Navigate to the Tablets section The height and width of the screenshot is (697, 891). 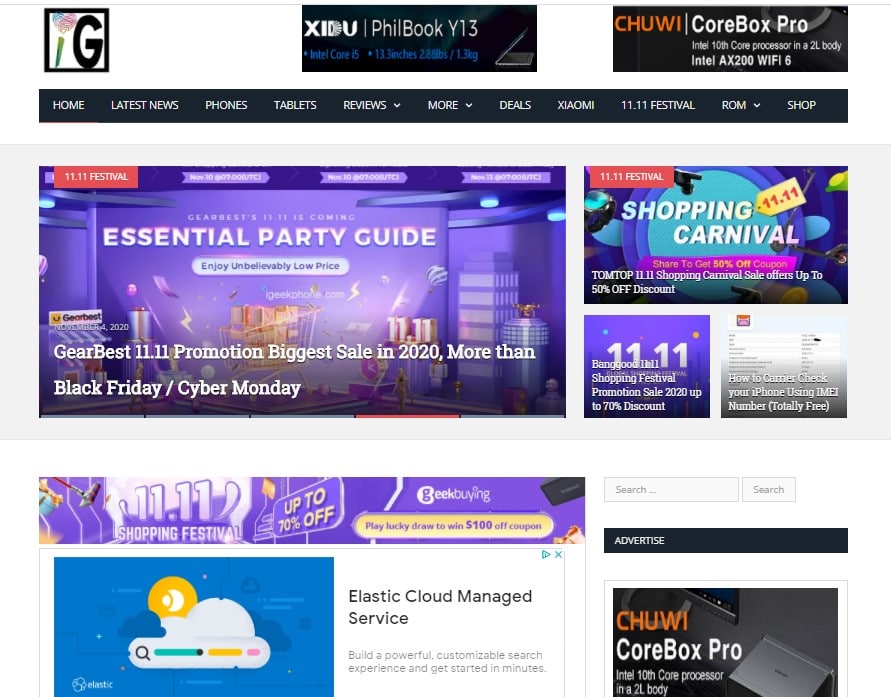pos(295,105)
